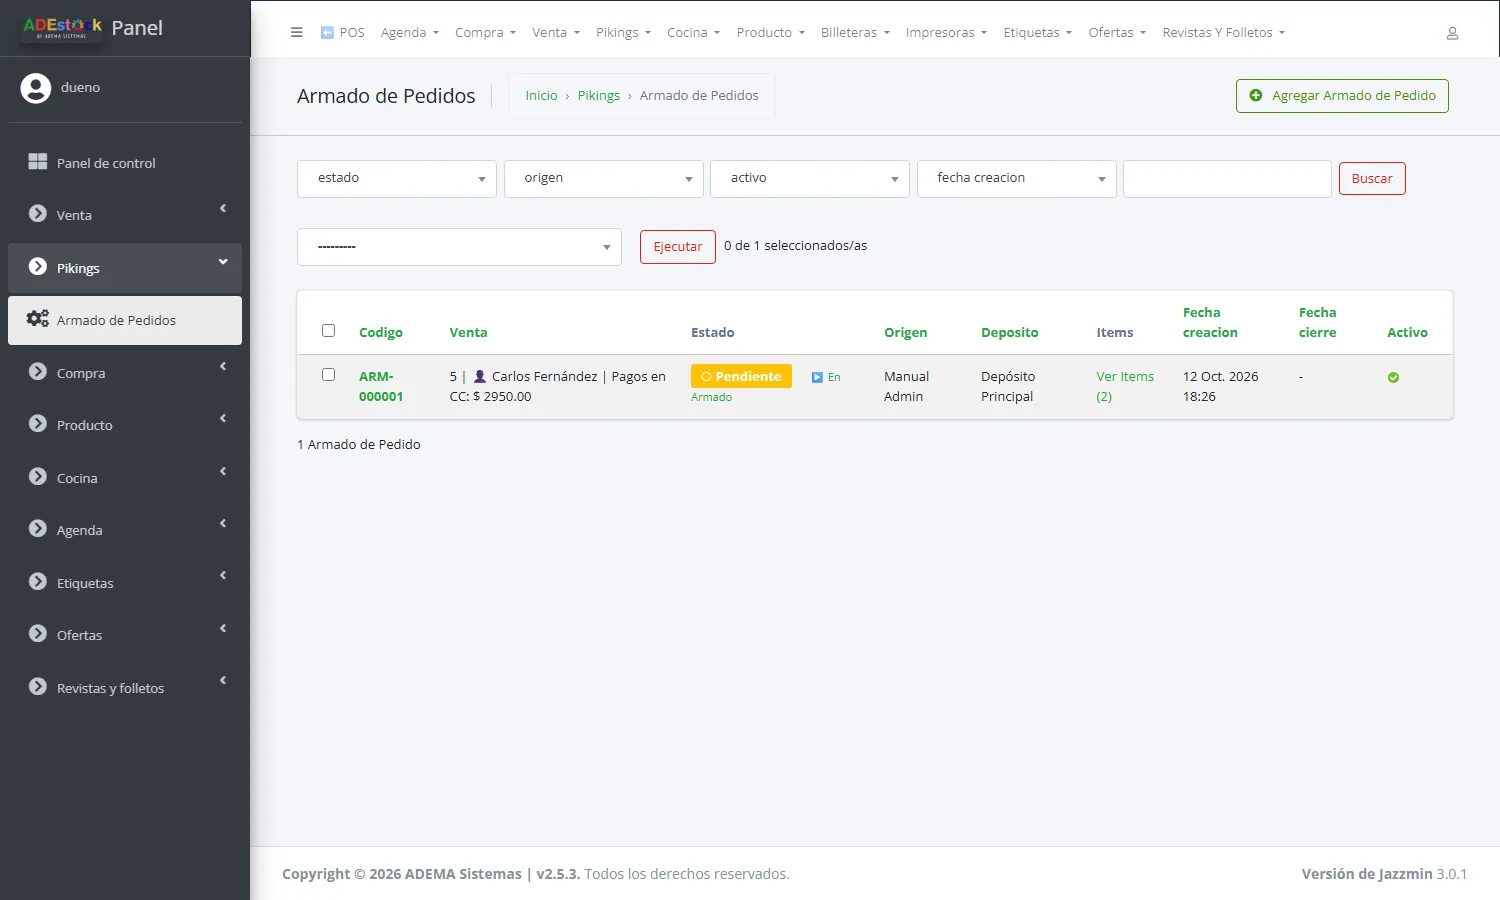Viewport: 1500px width, 900px height.
Task: Click the ADEstock logo in sidebar
Action: click(62, 27)
